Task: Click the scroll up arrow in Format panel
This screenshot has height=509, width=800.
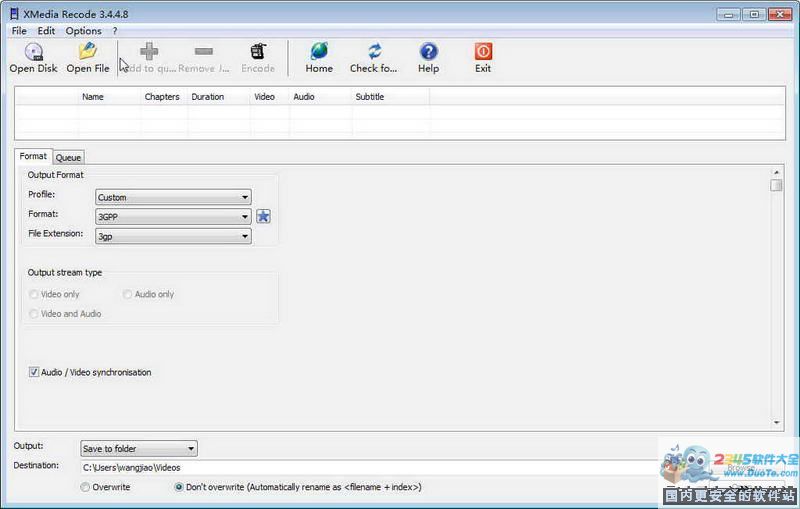Action: pos(777,172)
